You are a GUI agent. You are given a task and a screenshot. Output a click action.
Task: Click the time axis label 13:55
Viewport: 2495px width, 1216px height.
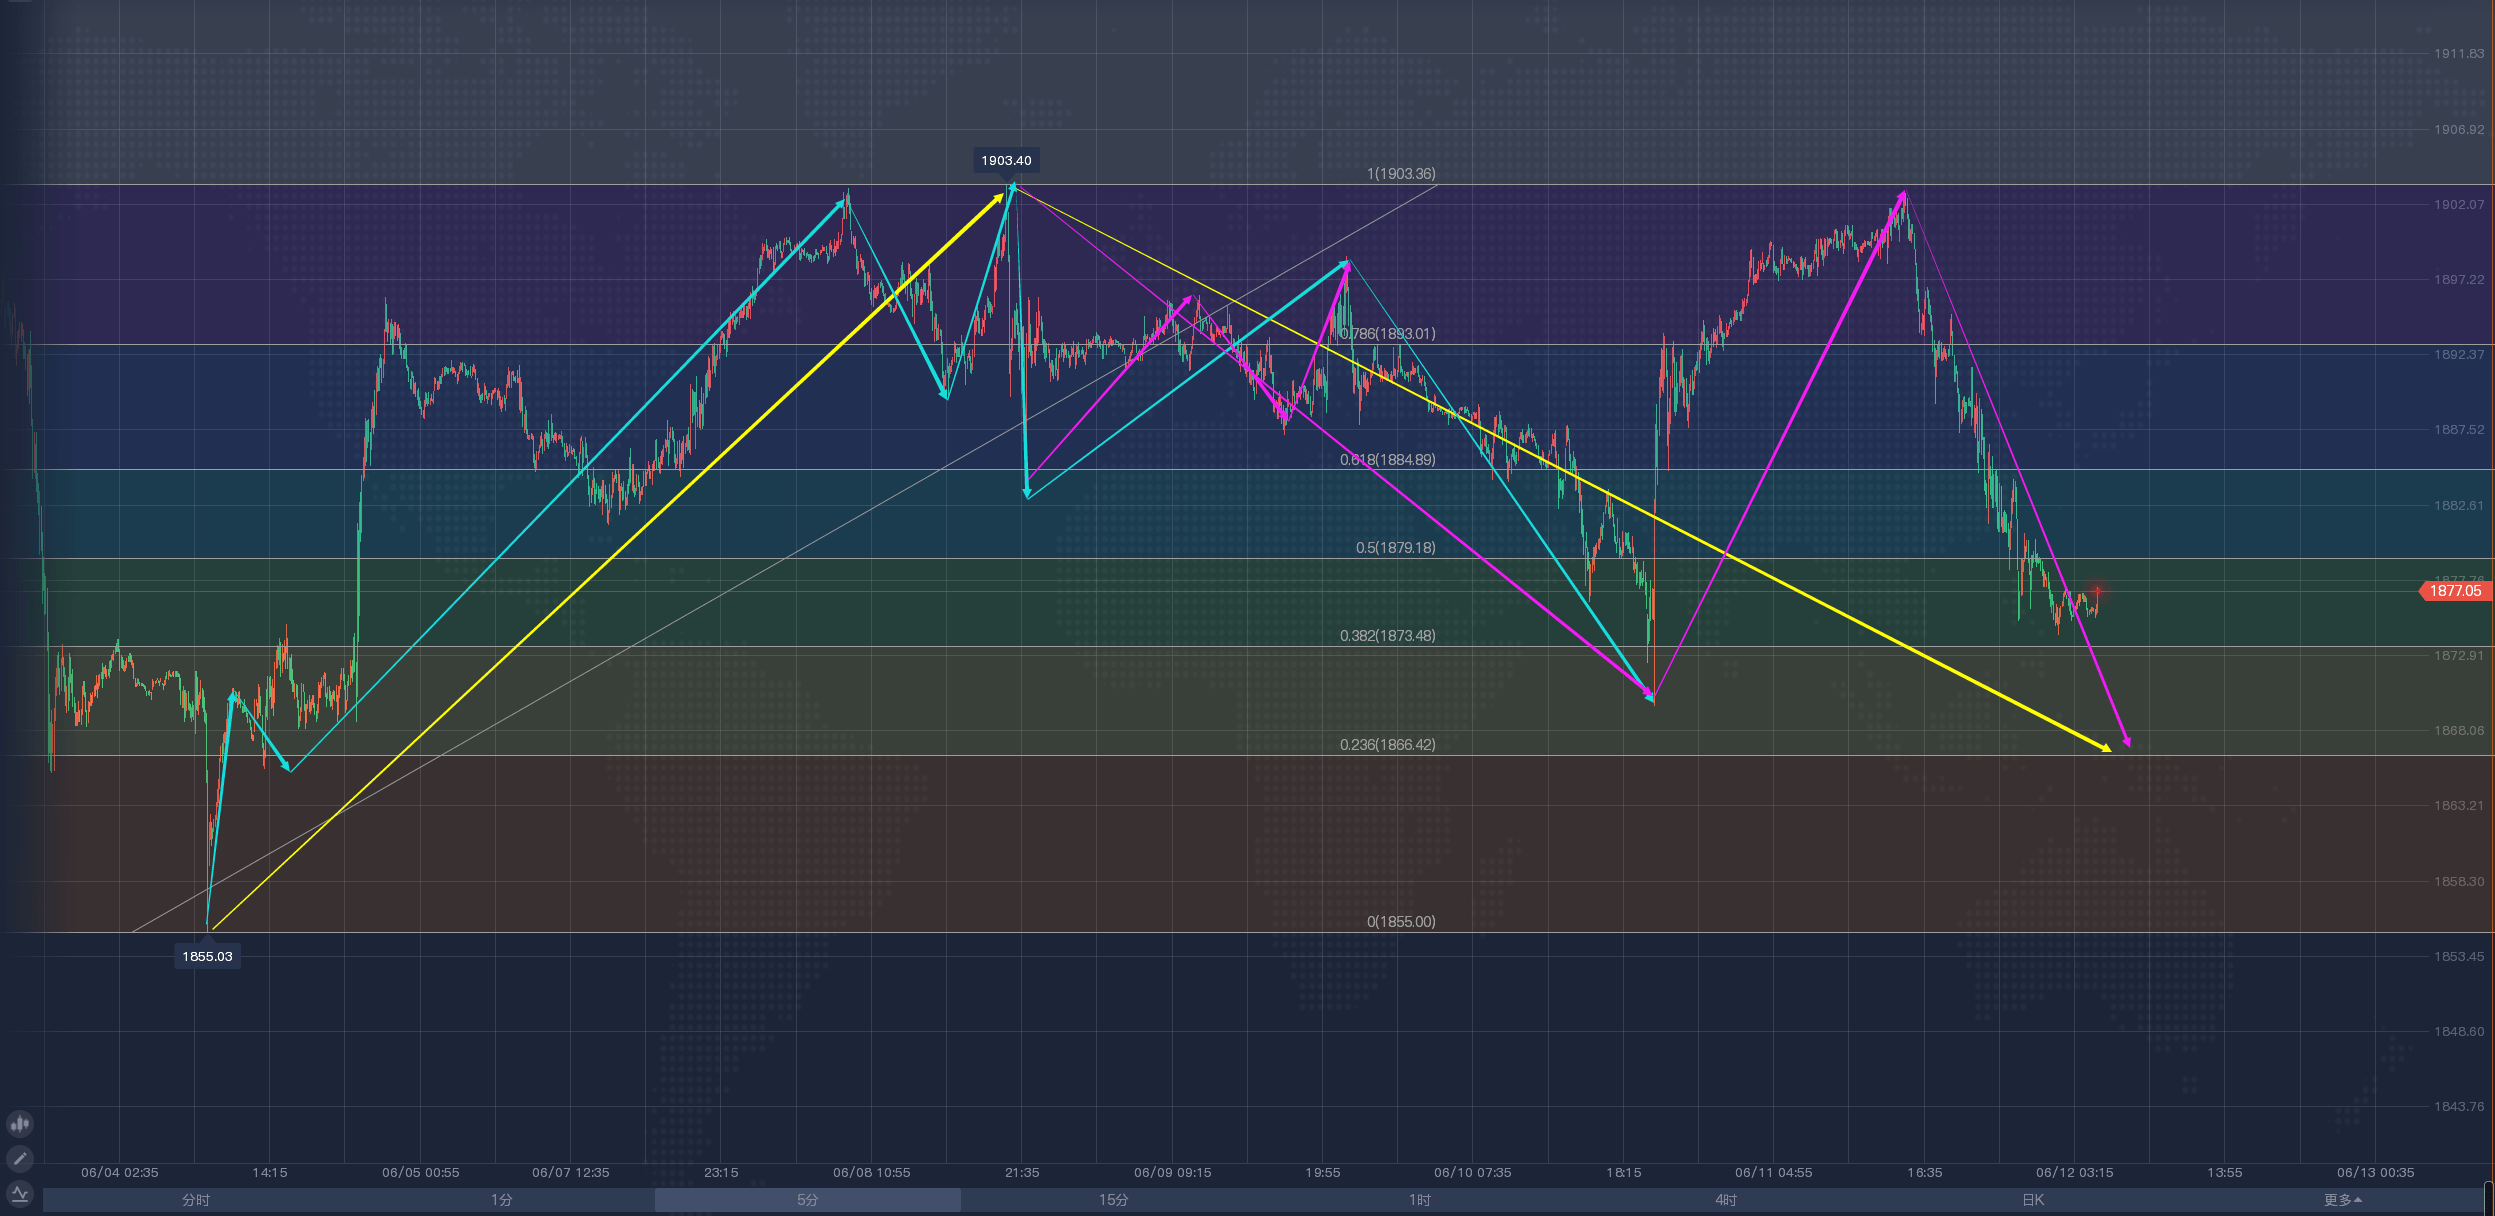coord(2225,1173)
